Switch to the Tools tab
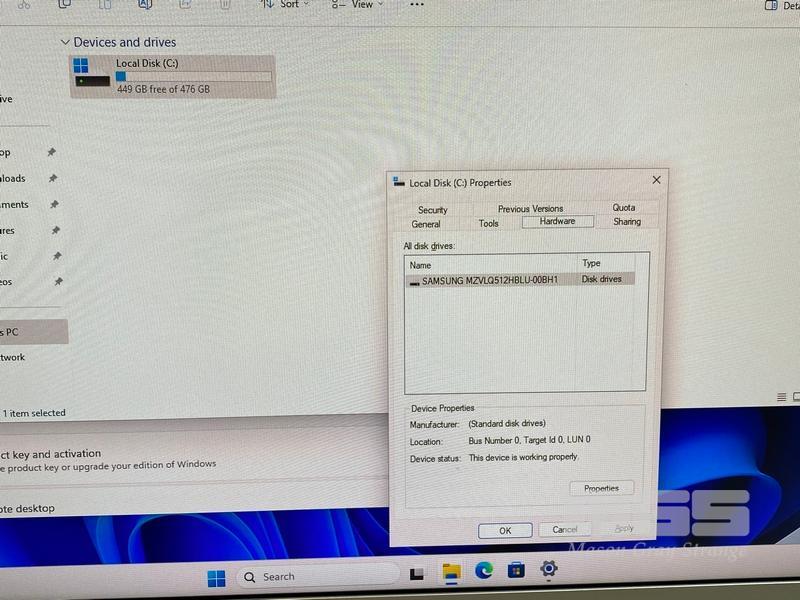Viewport: 800px width, 600px height. [488, 223]
